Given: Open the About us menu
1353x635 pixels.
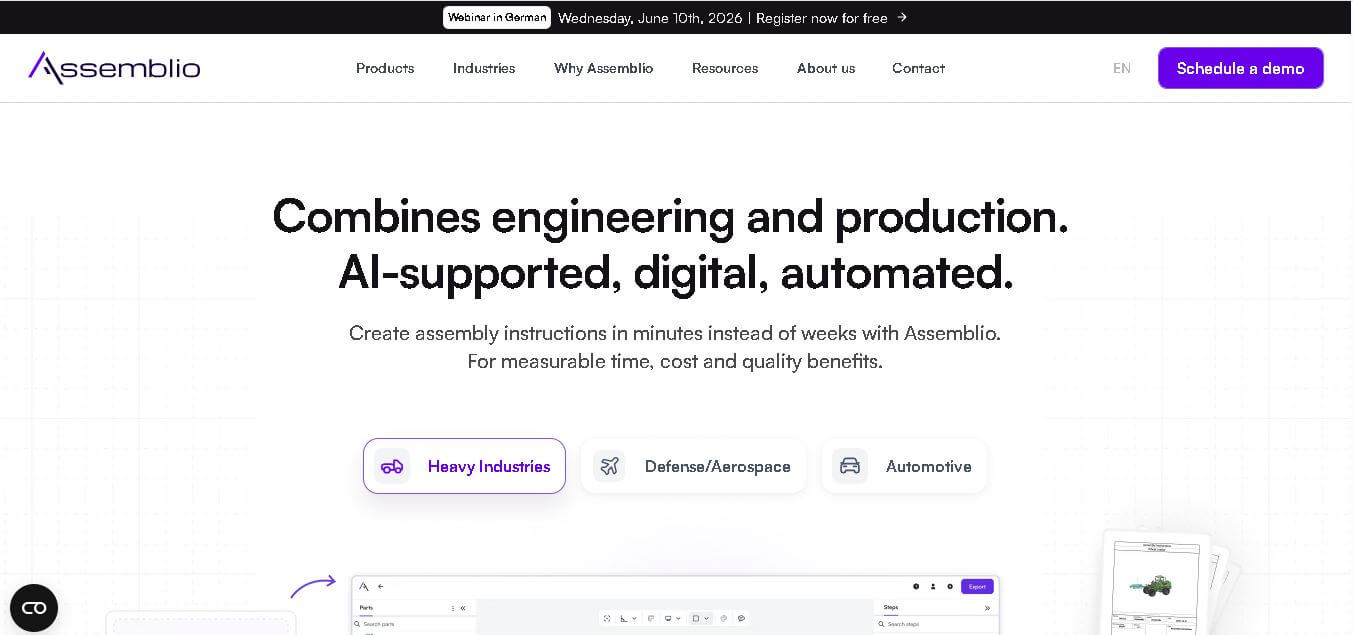Looking at the screenshot, I should click(826, 68).
